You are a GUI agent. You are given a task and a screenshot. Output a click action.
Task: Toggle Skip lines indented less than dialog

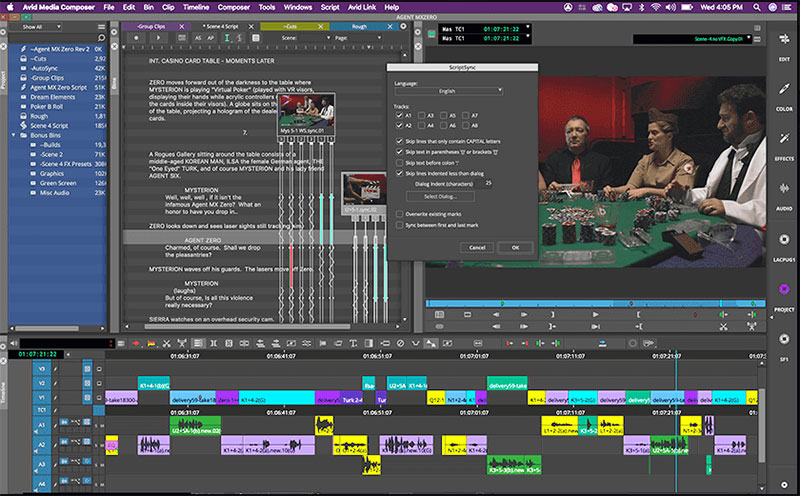coord(399,173)
